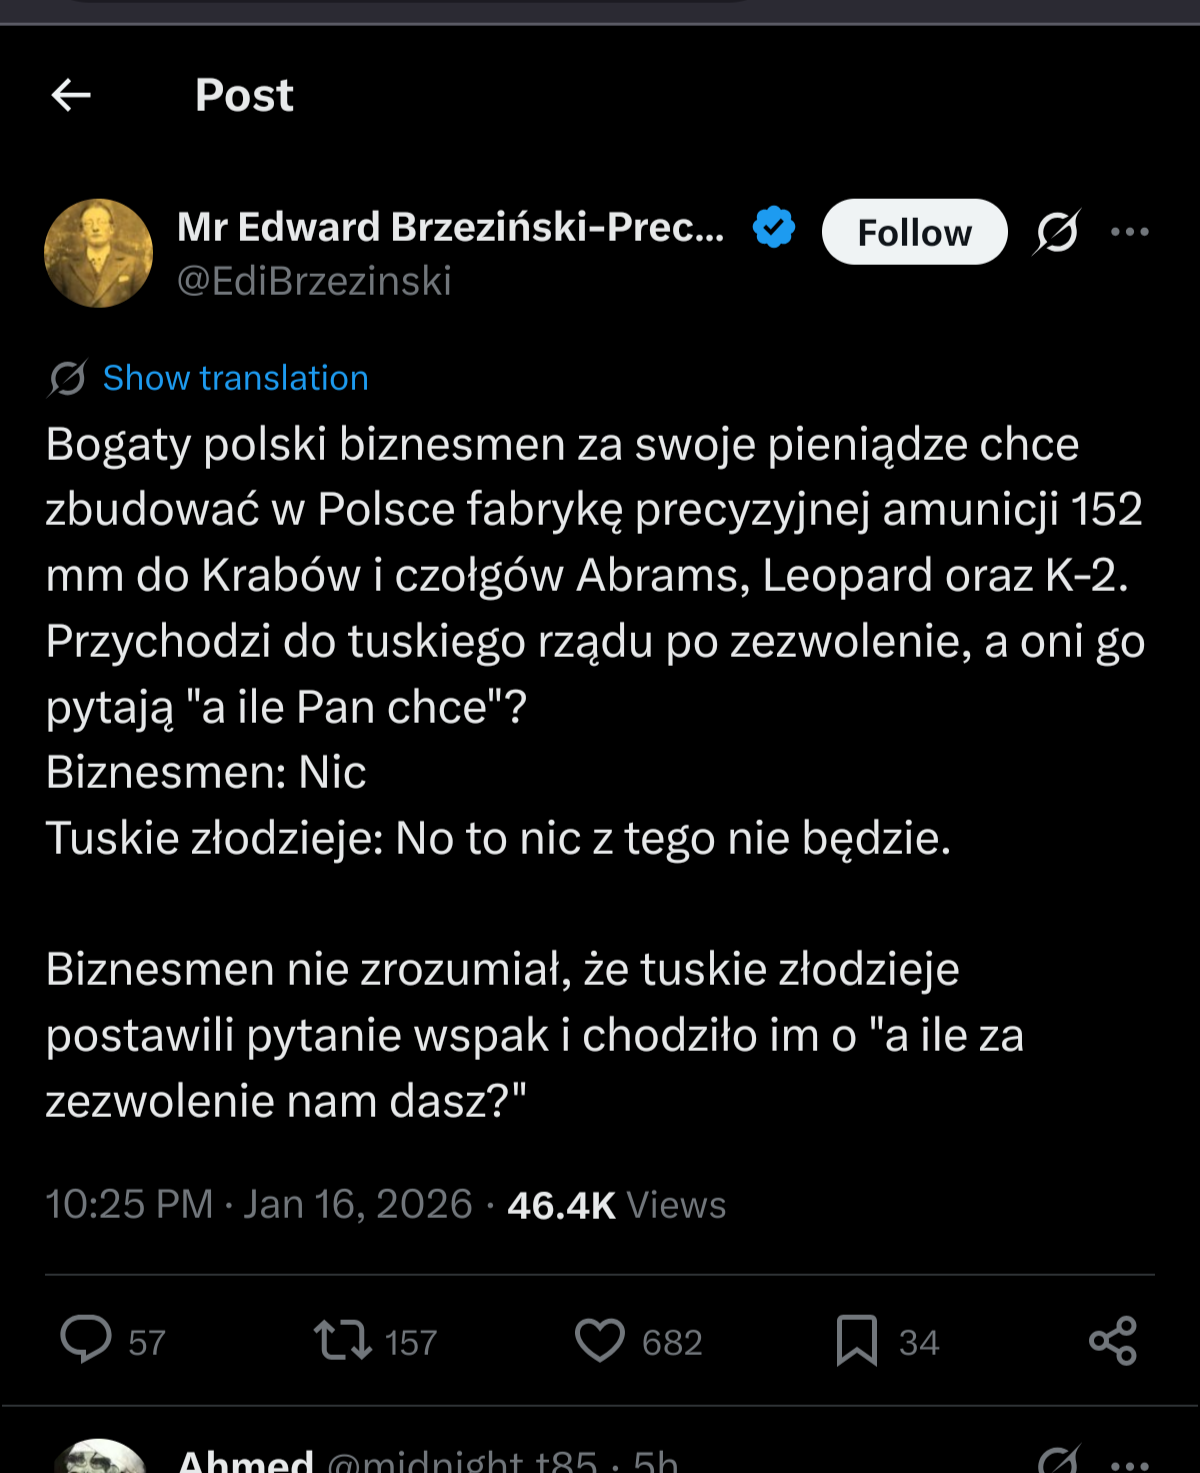Open the post's three-dot more menu

(1130, 232)
